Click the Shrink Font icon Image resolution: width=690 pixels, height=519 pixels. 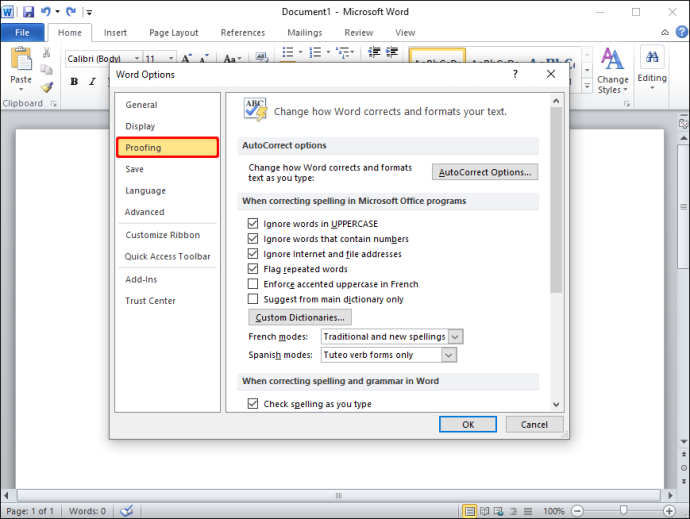[204, 58]
